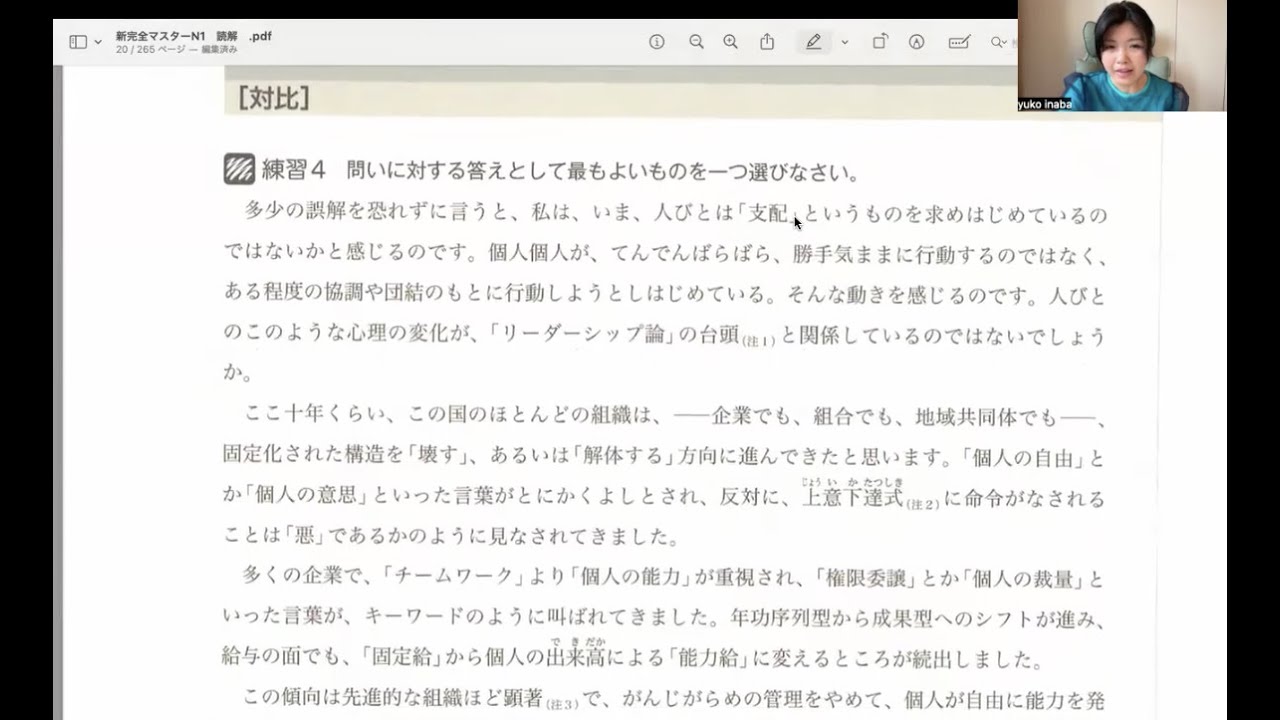
Task: Open the Share menu icon
Action: pos(767,43)
